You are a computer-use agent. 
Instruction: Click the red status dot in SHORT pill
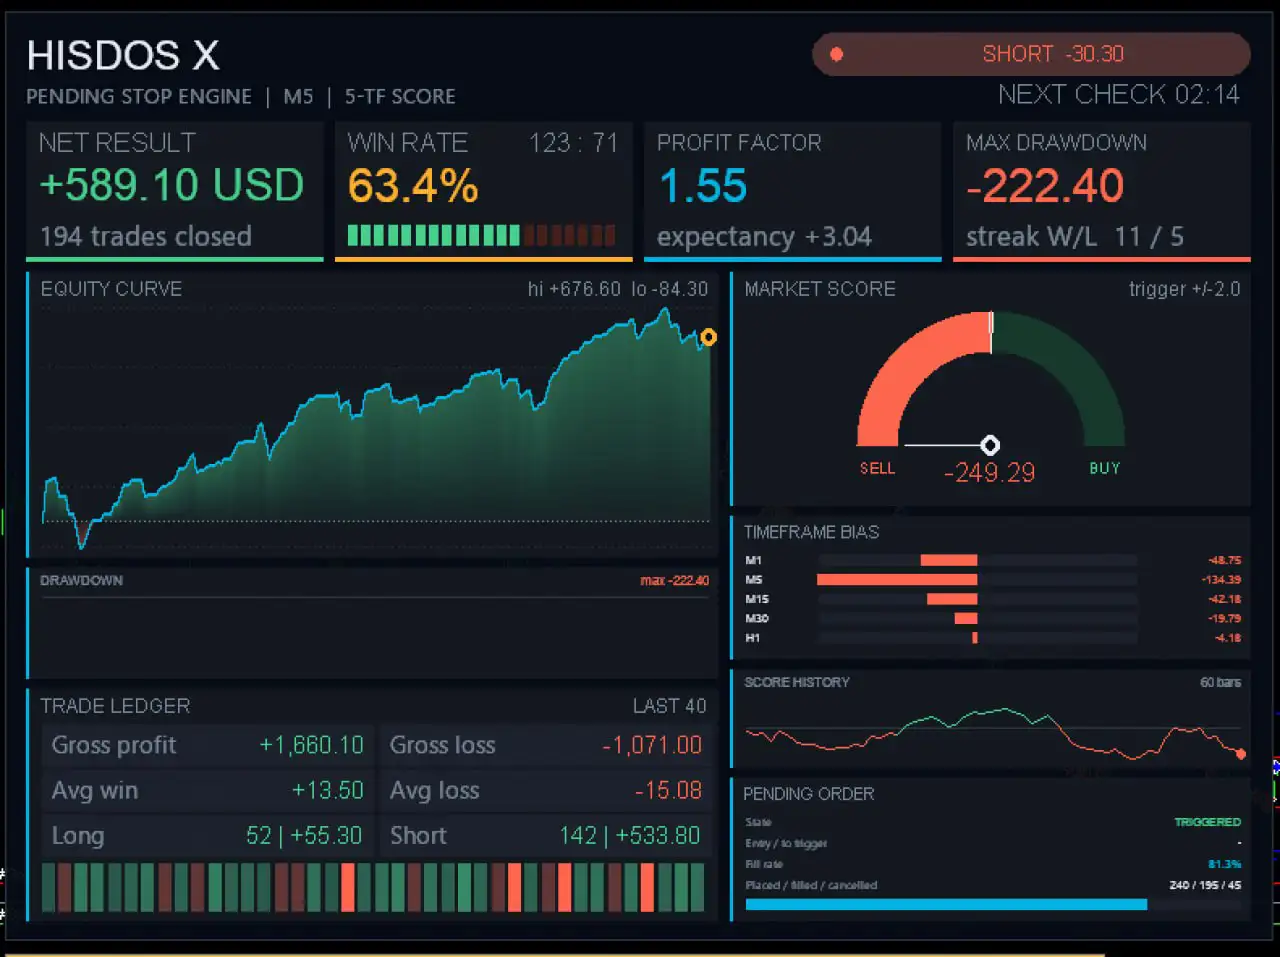point(837,55)
